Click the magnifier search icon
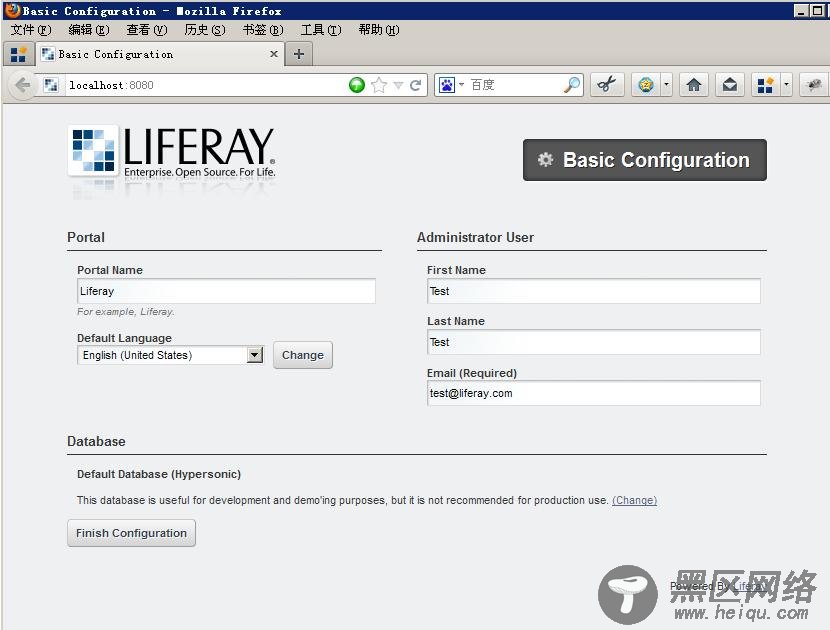This screenshot has height=630, width=830. [x=572, y=85]
